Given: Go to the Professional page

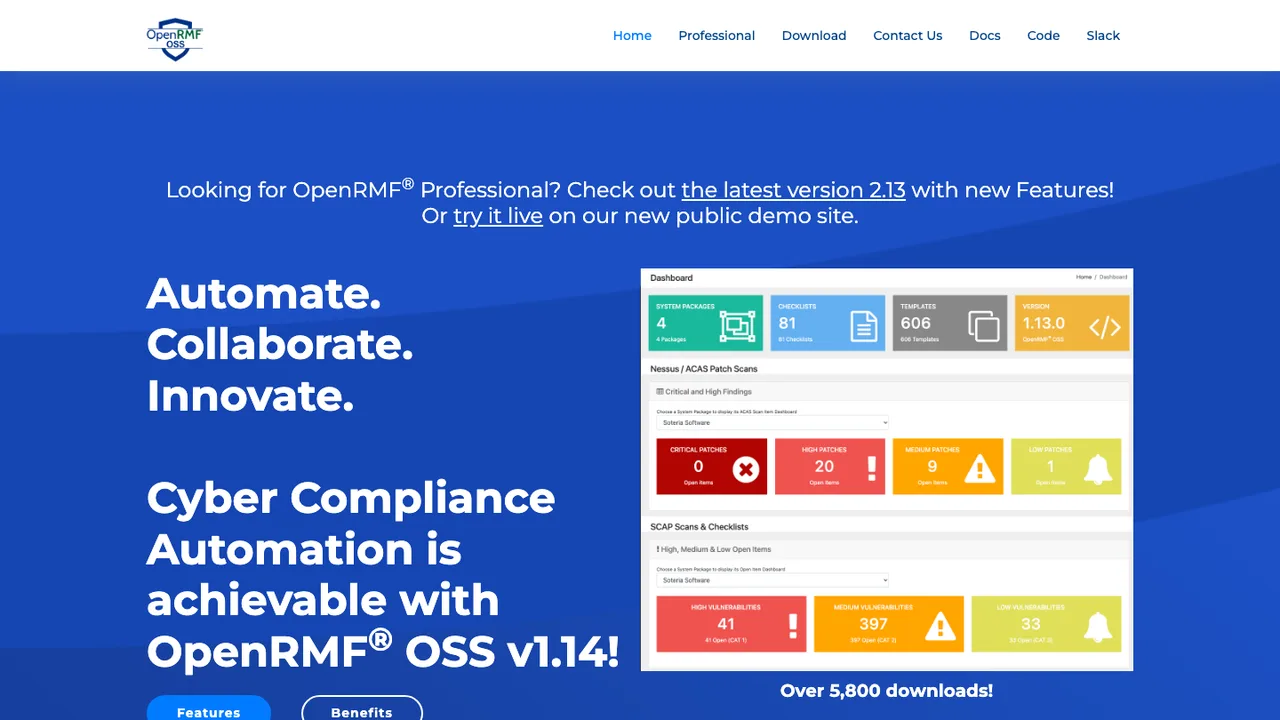Looking at the screenshot, I should tap(717, 35).
